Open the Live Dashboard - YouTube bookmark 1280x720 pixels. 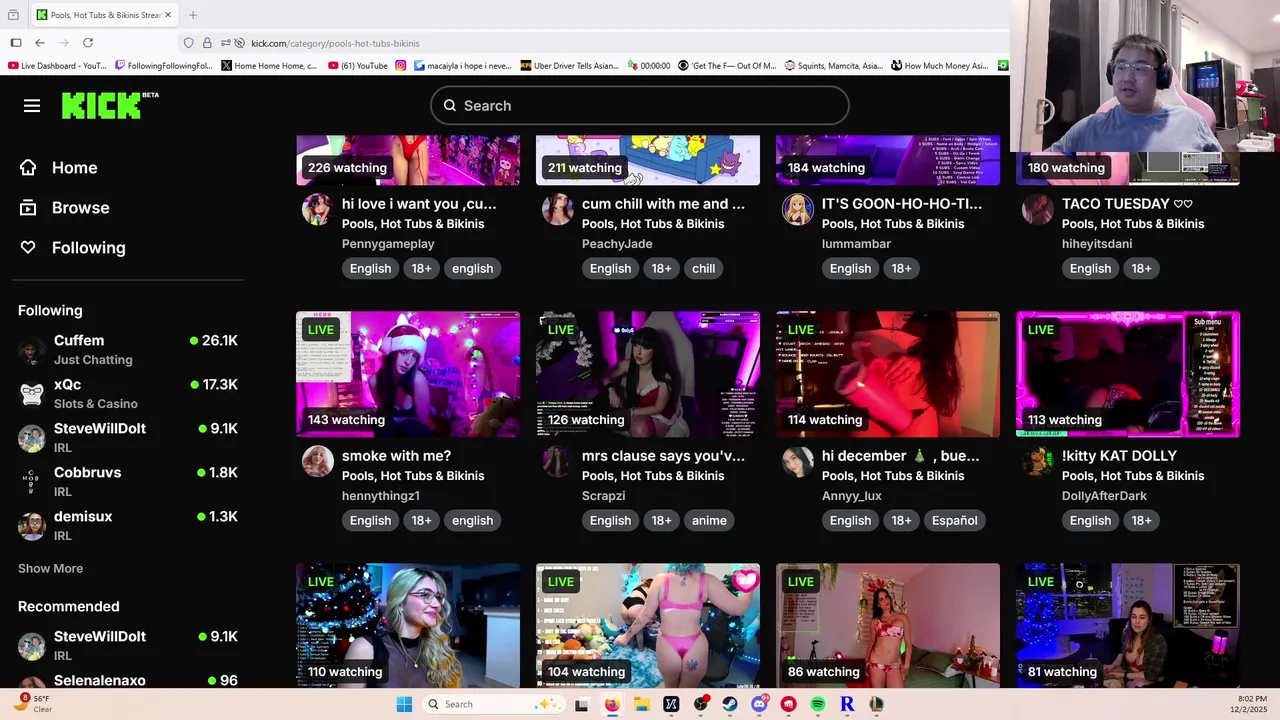[57, 66]
